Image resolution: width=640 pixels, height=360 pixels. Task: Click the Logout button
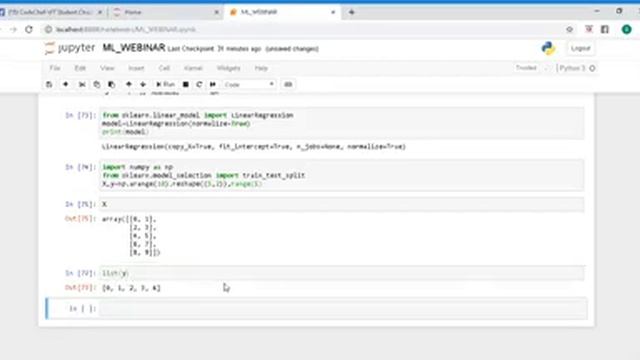[580, 48]
